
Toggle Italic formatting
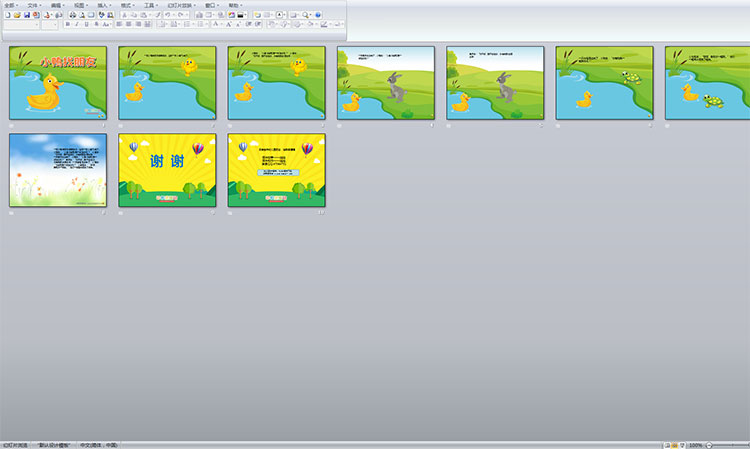point(76,24)
